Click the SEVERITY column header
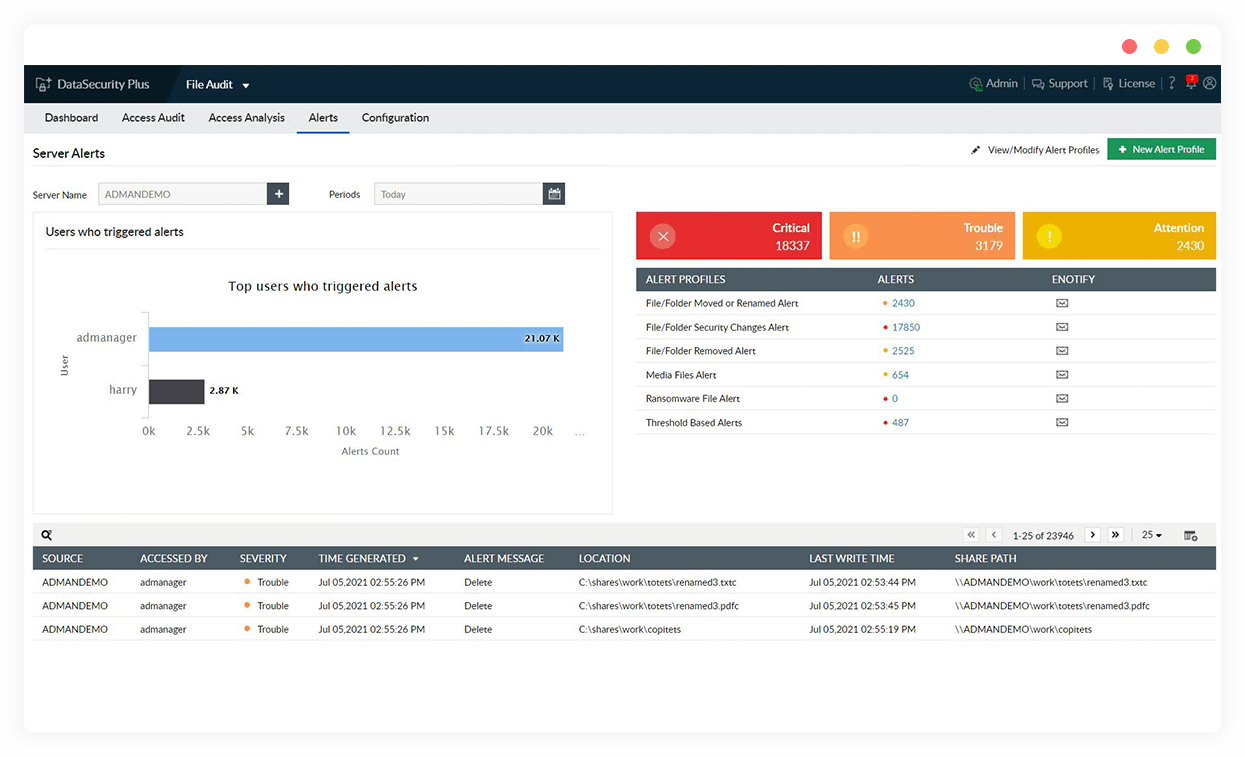 coord(263,559)
